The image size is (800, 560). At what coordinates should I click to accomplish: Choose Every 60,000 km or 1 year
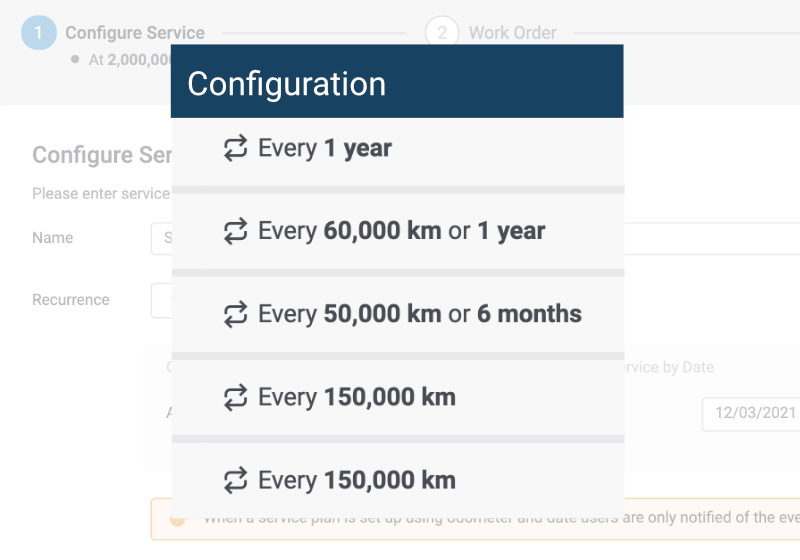coord(397,232)
